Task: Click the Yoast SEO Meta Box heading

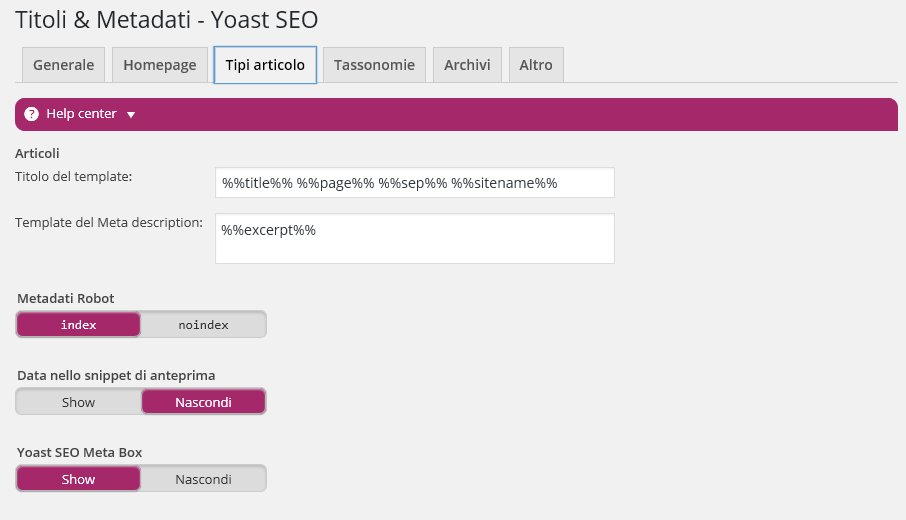Action: pyautogui.click(x=79, y=452)
